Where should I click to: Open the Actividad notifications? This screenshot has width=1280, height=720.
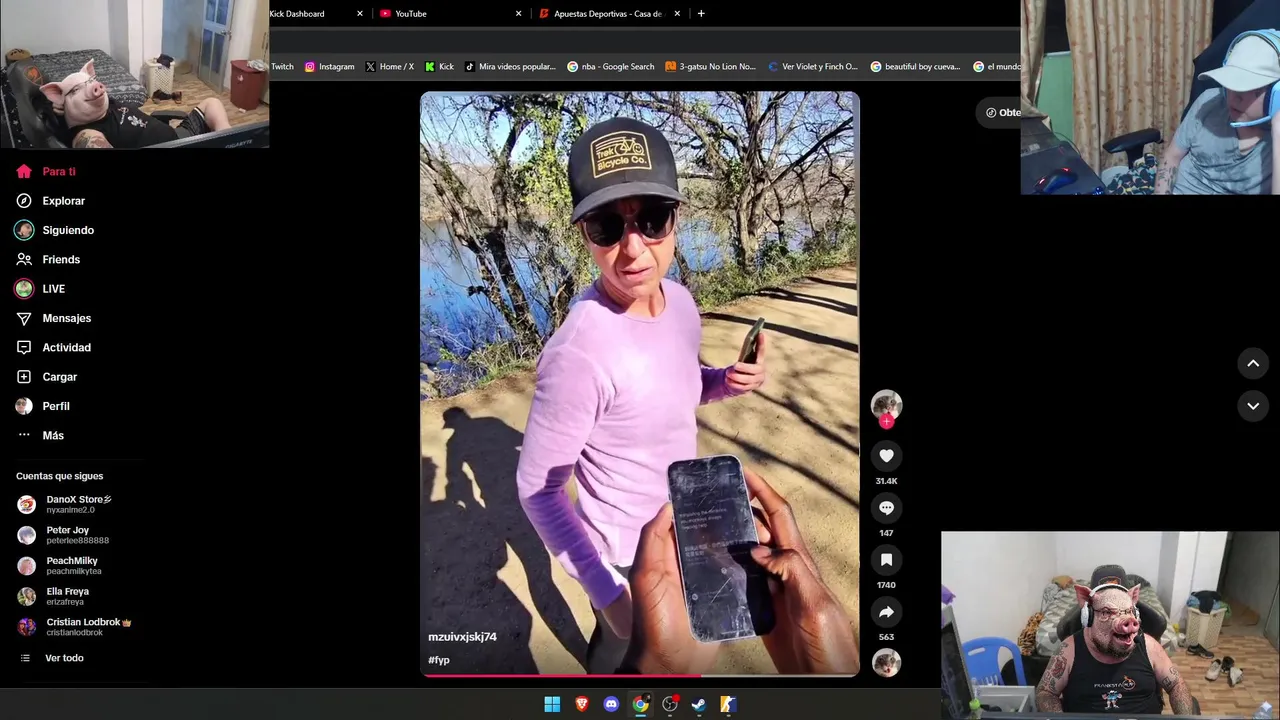pos(53,348)
